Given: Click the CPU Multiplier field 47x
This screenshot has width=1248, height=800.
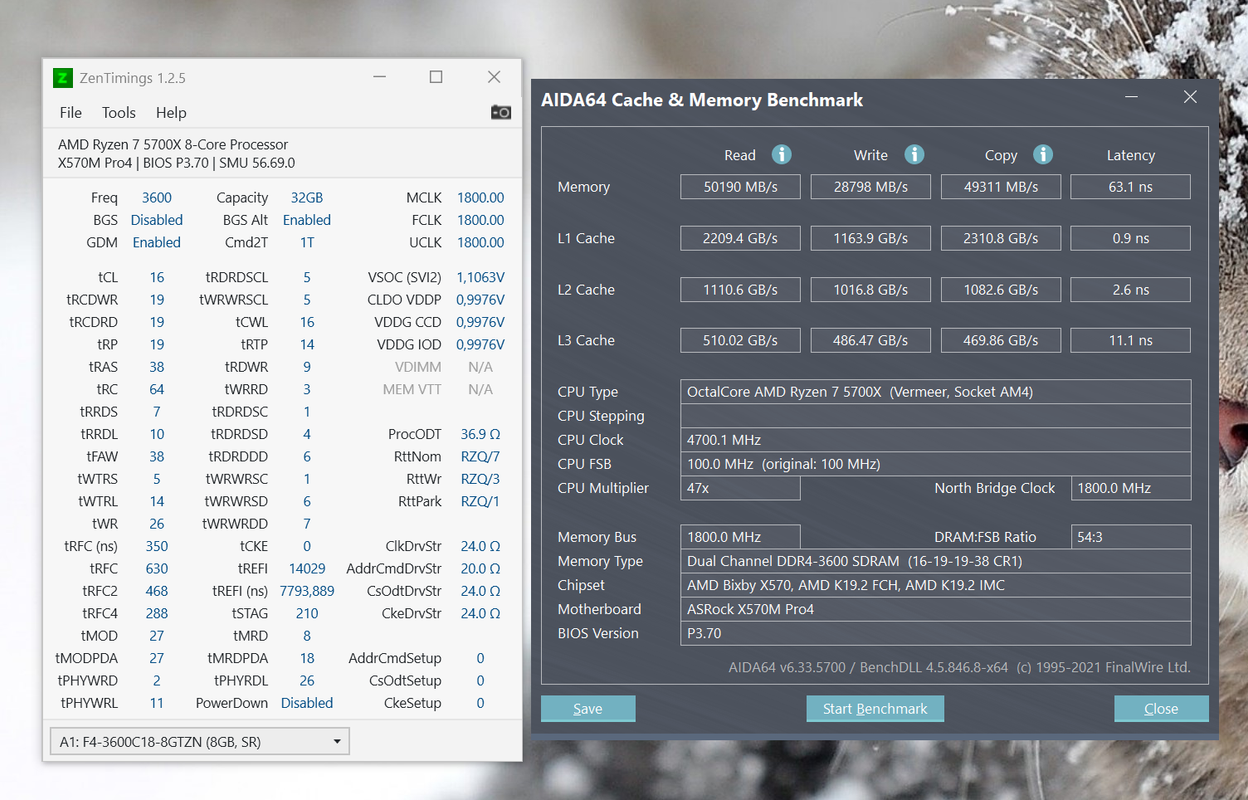Looking at the screenshot, I should coord(740,488).
